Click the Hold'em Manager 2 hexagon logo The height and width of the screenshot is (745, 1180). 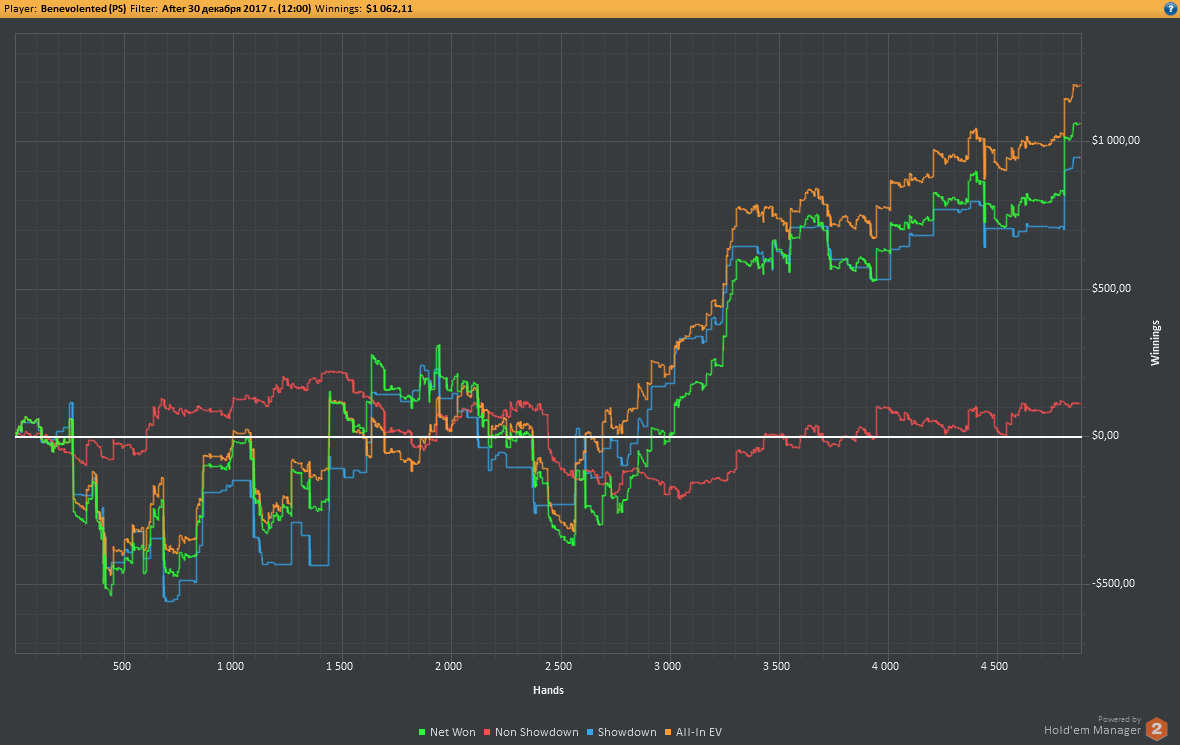pyautogui.click(x=1157, y=729)
